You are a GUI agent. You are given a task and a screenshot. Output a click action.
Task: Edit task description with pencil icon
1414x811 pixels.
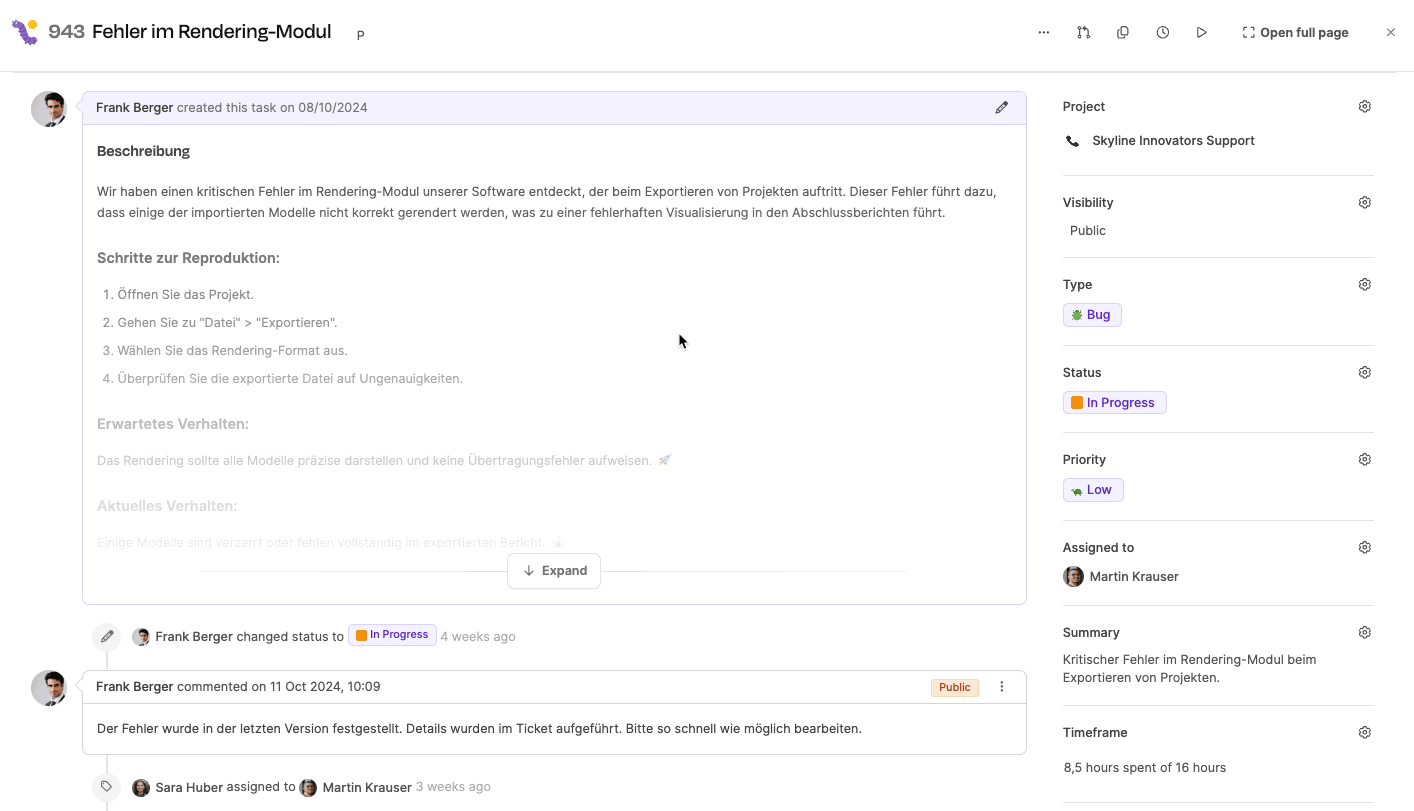pyautogui.click(x=1001, y=108)
